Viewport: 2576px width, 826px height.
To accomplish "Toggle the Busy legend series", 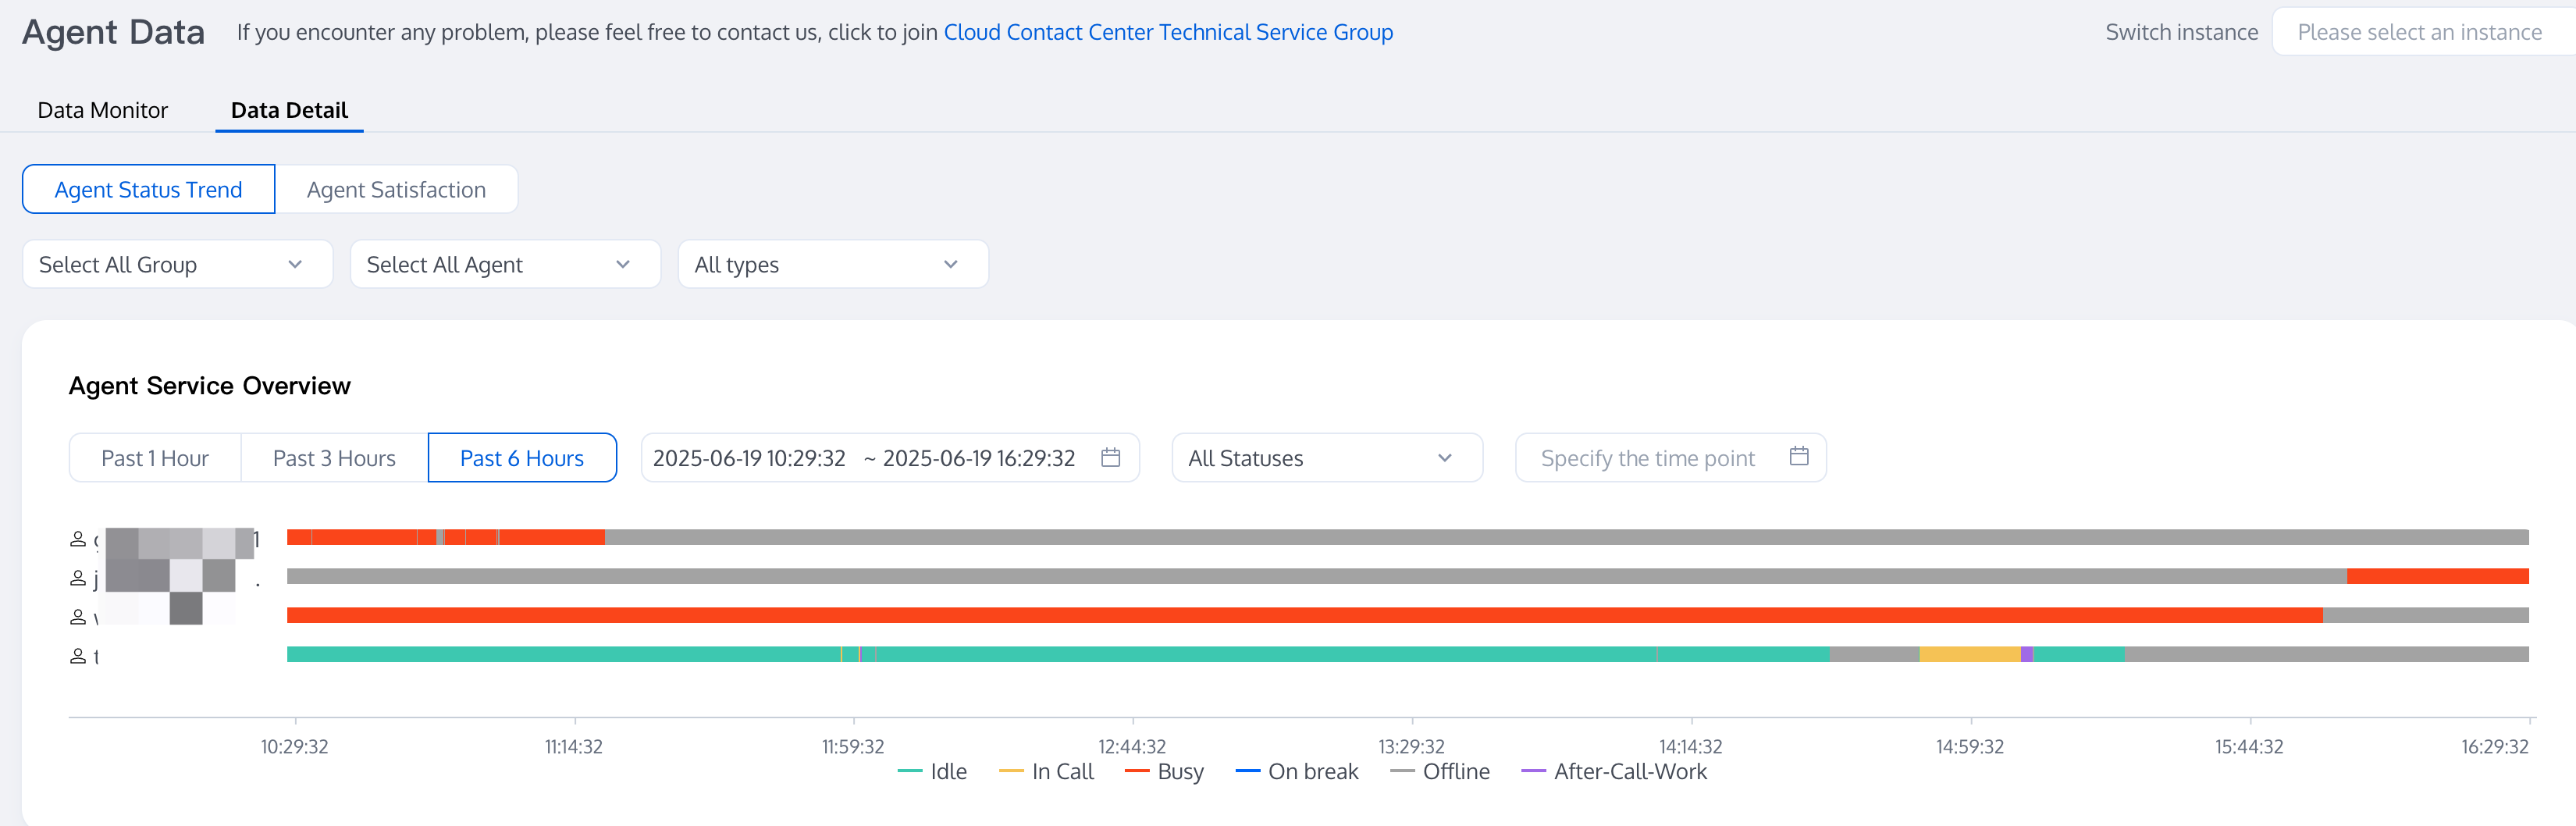I will [1165, 771].
